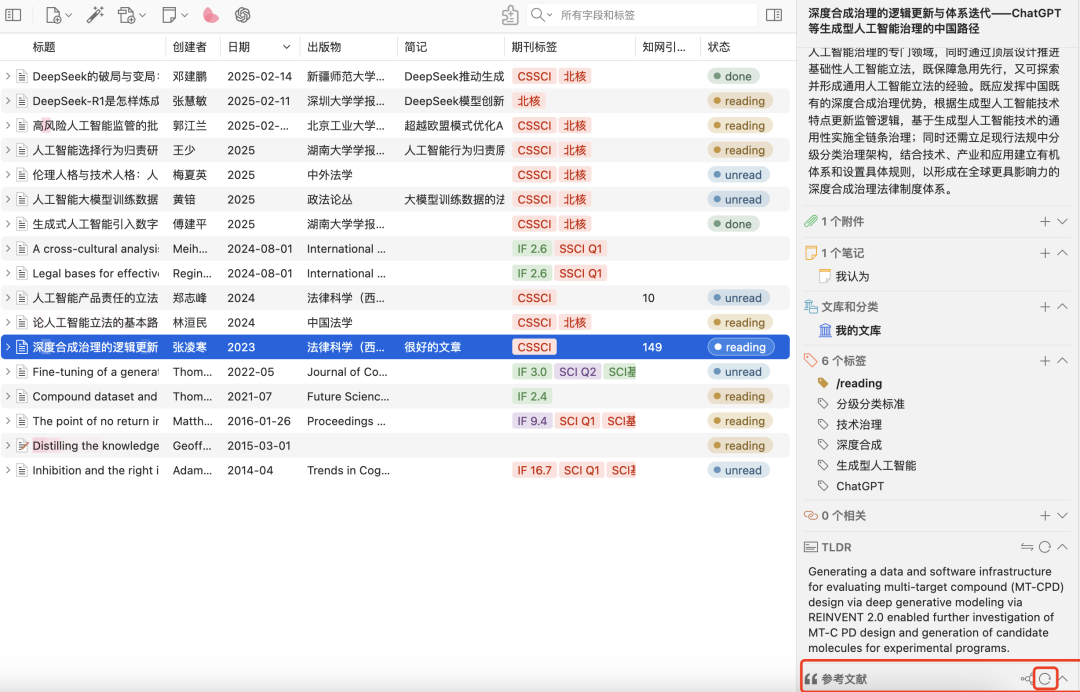Sort items by 期刊标签 column
Image resolution: width=1080 pixels, height=692 pixels.
point(534,47)
